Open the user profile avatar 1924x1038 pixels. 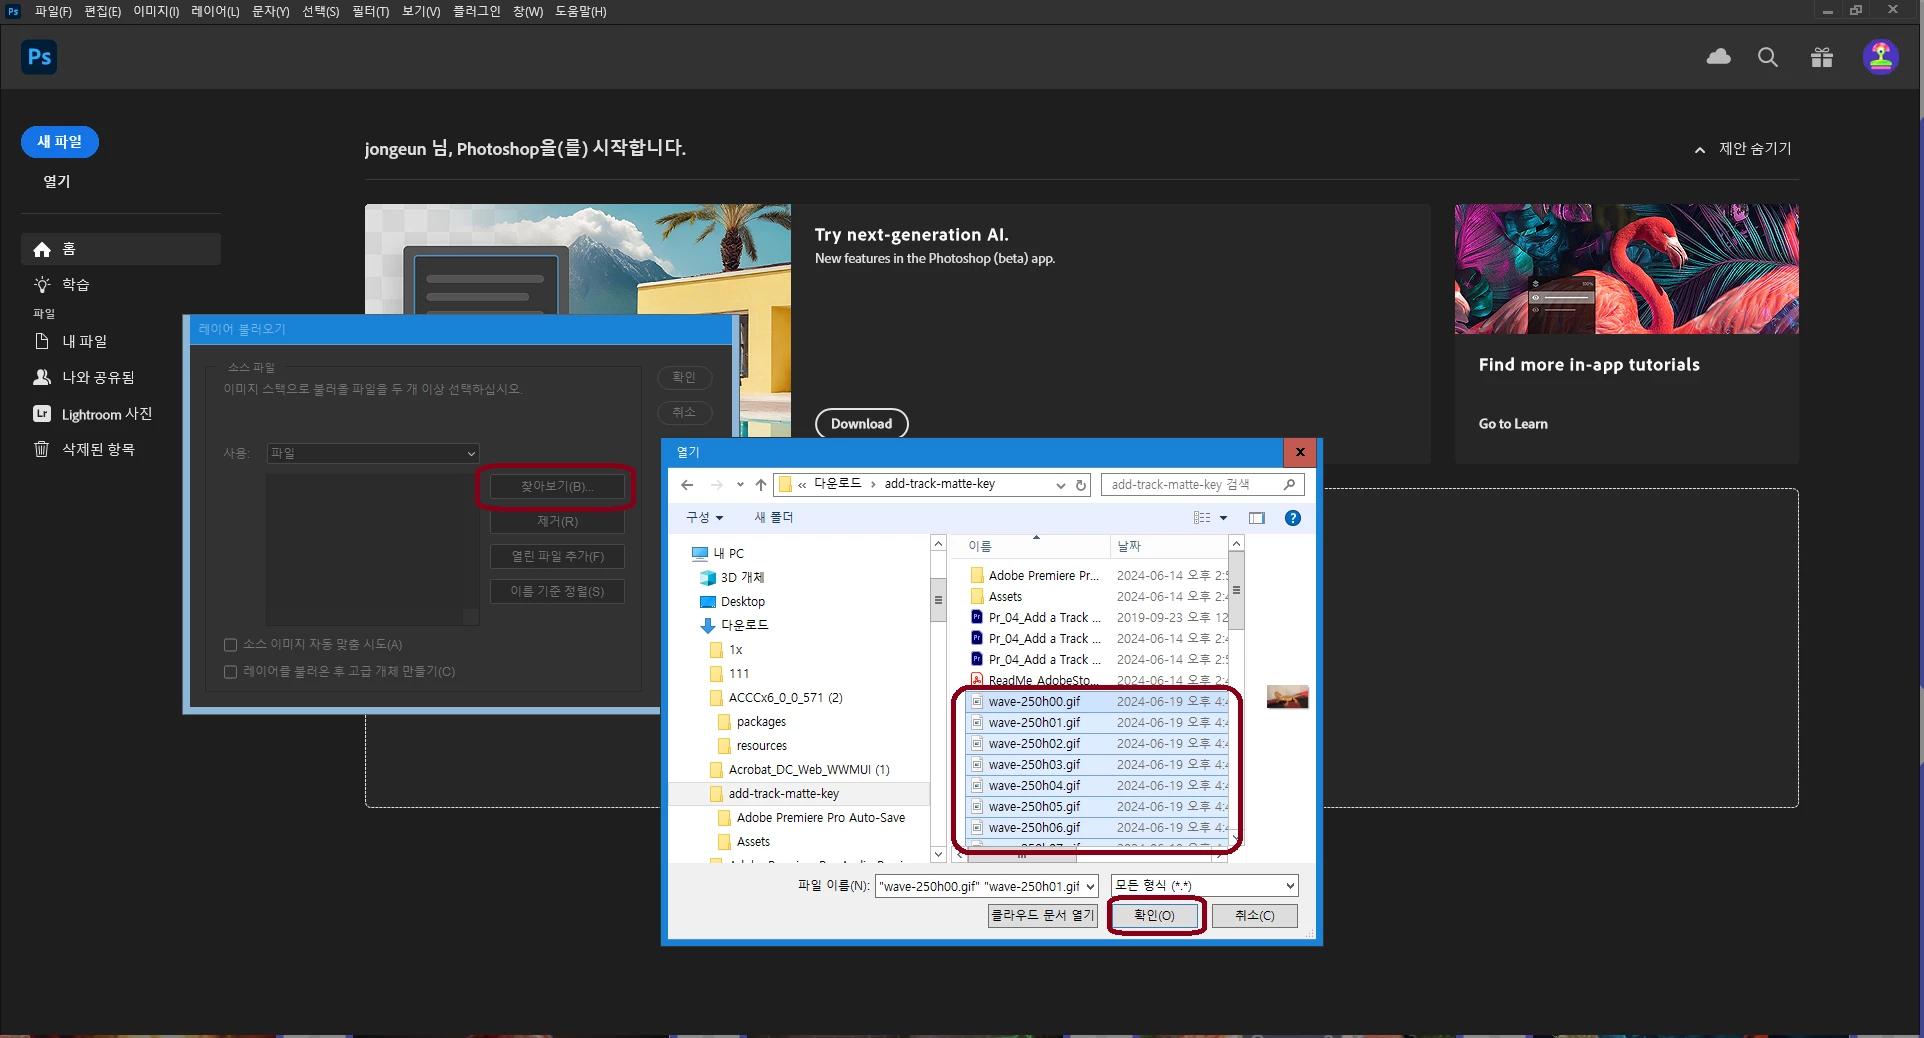(1881, 57)
